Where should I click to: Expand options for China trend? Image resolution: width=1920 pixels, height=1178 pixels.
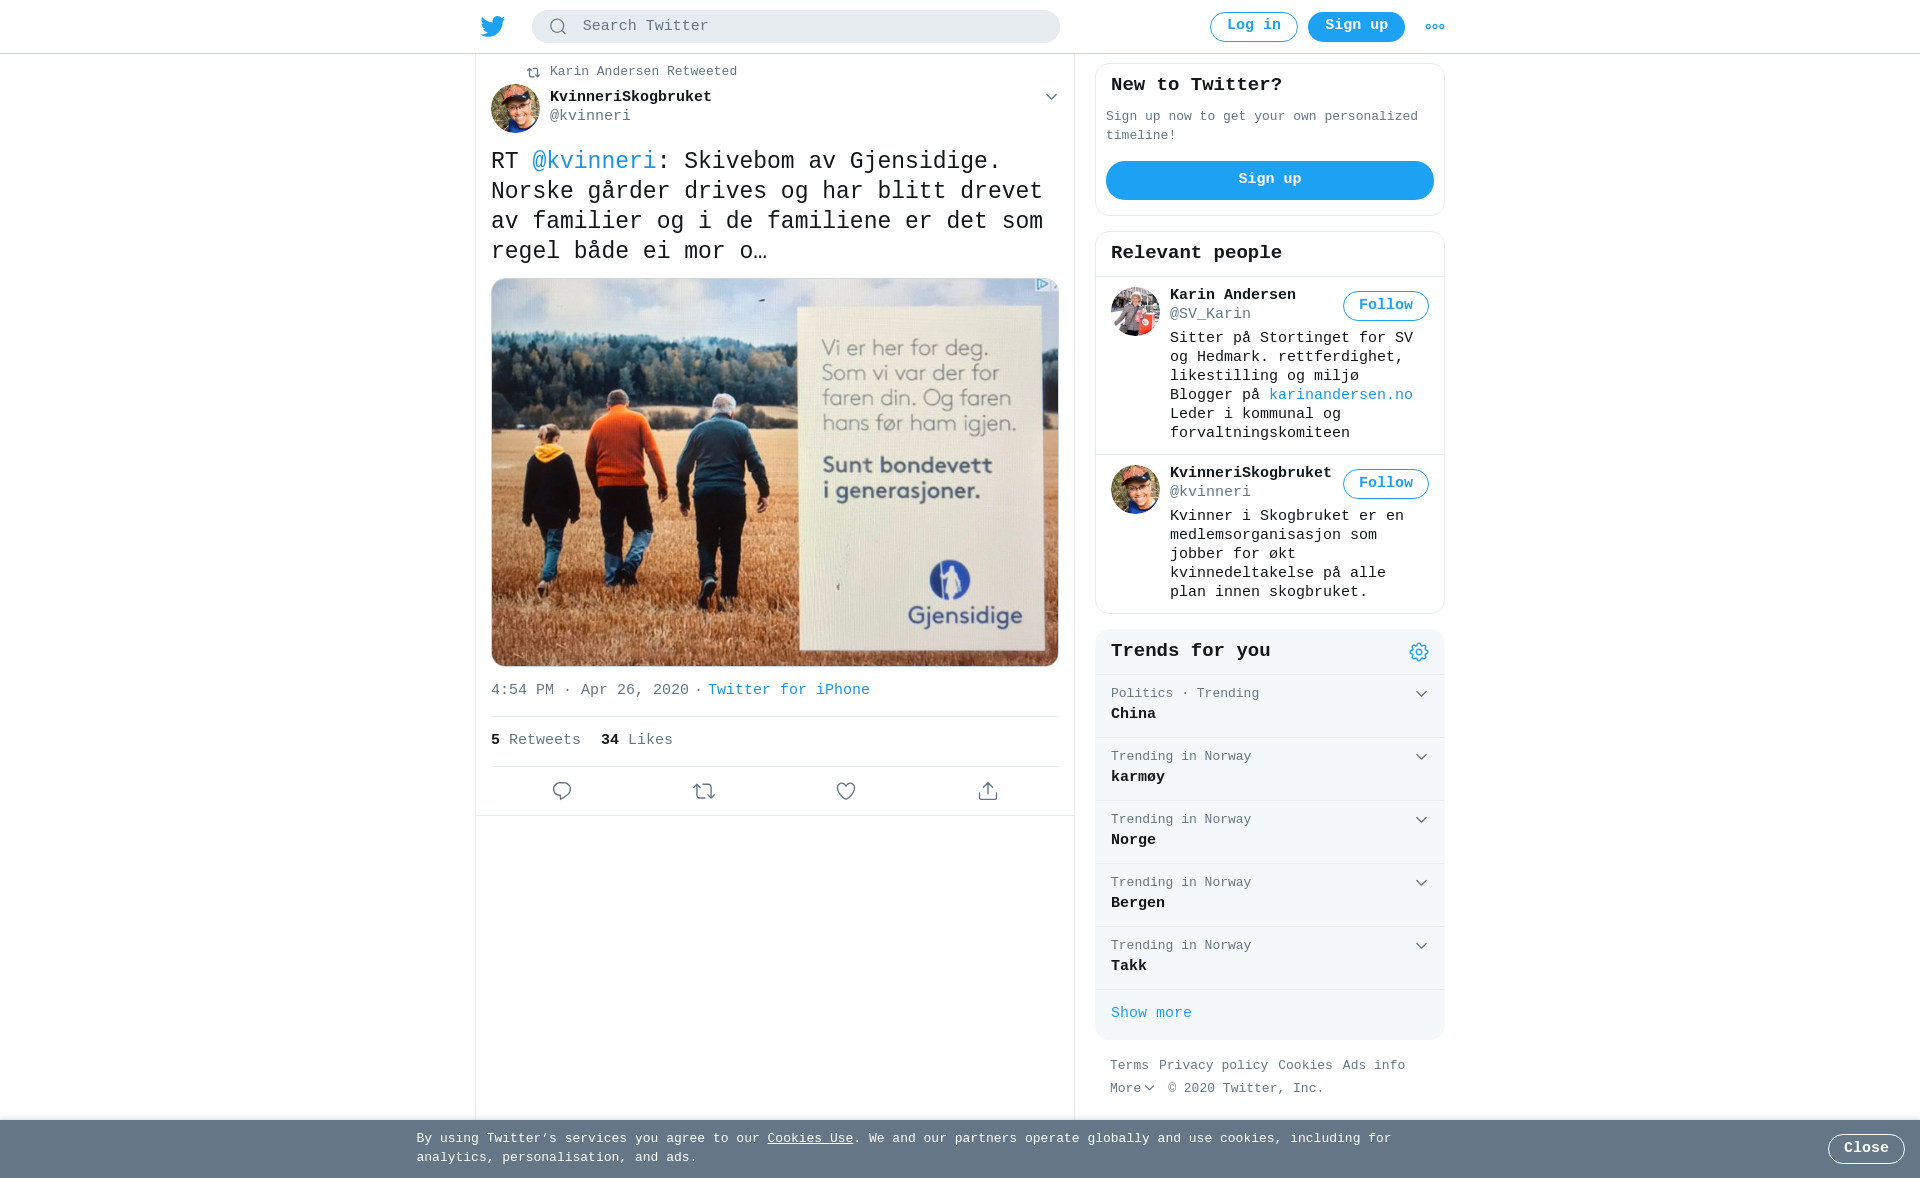pyautogui.click(x=1421, y=694)
